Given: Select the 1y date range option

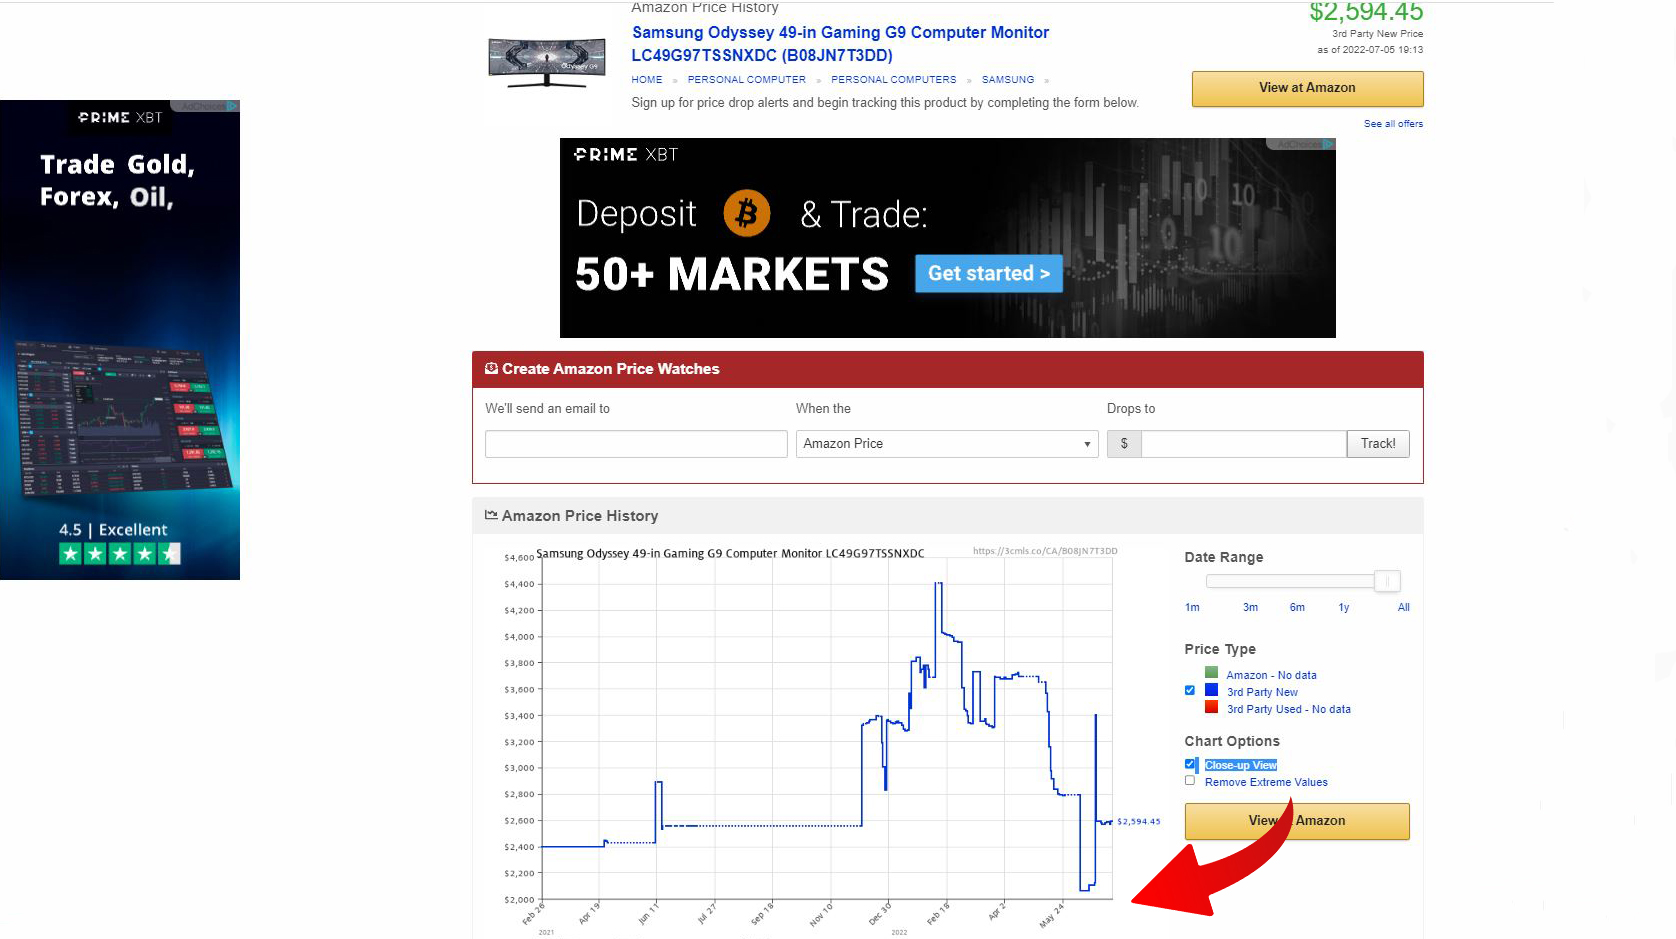Looking at the screenshot, I should click(1343, 607).
